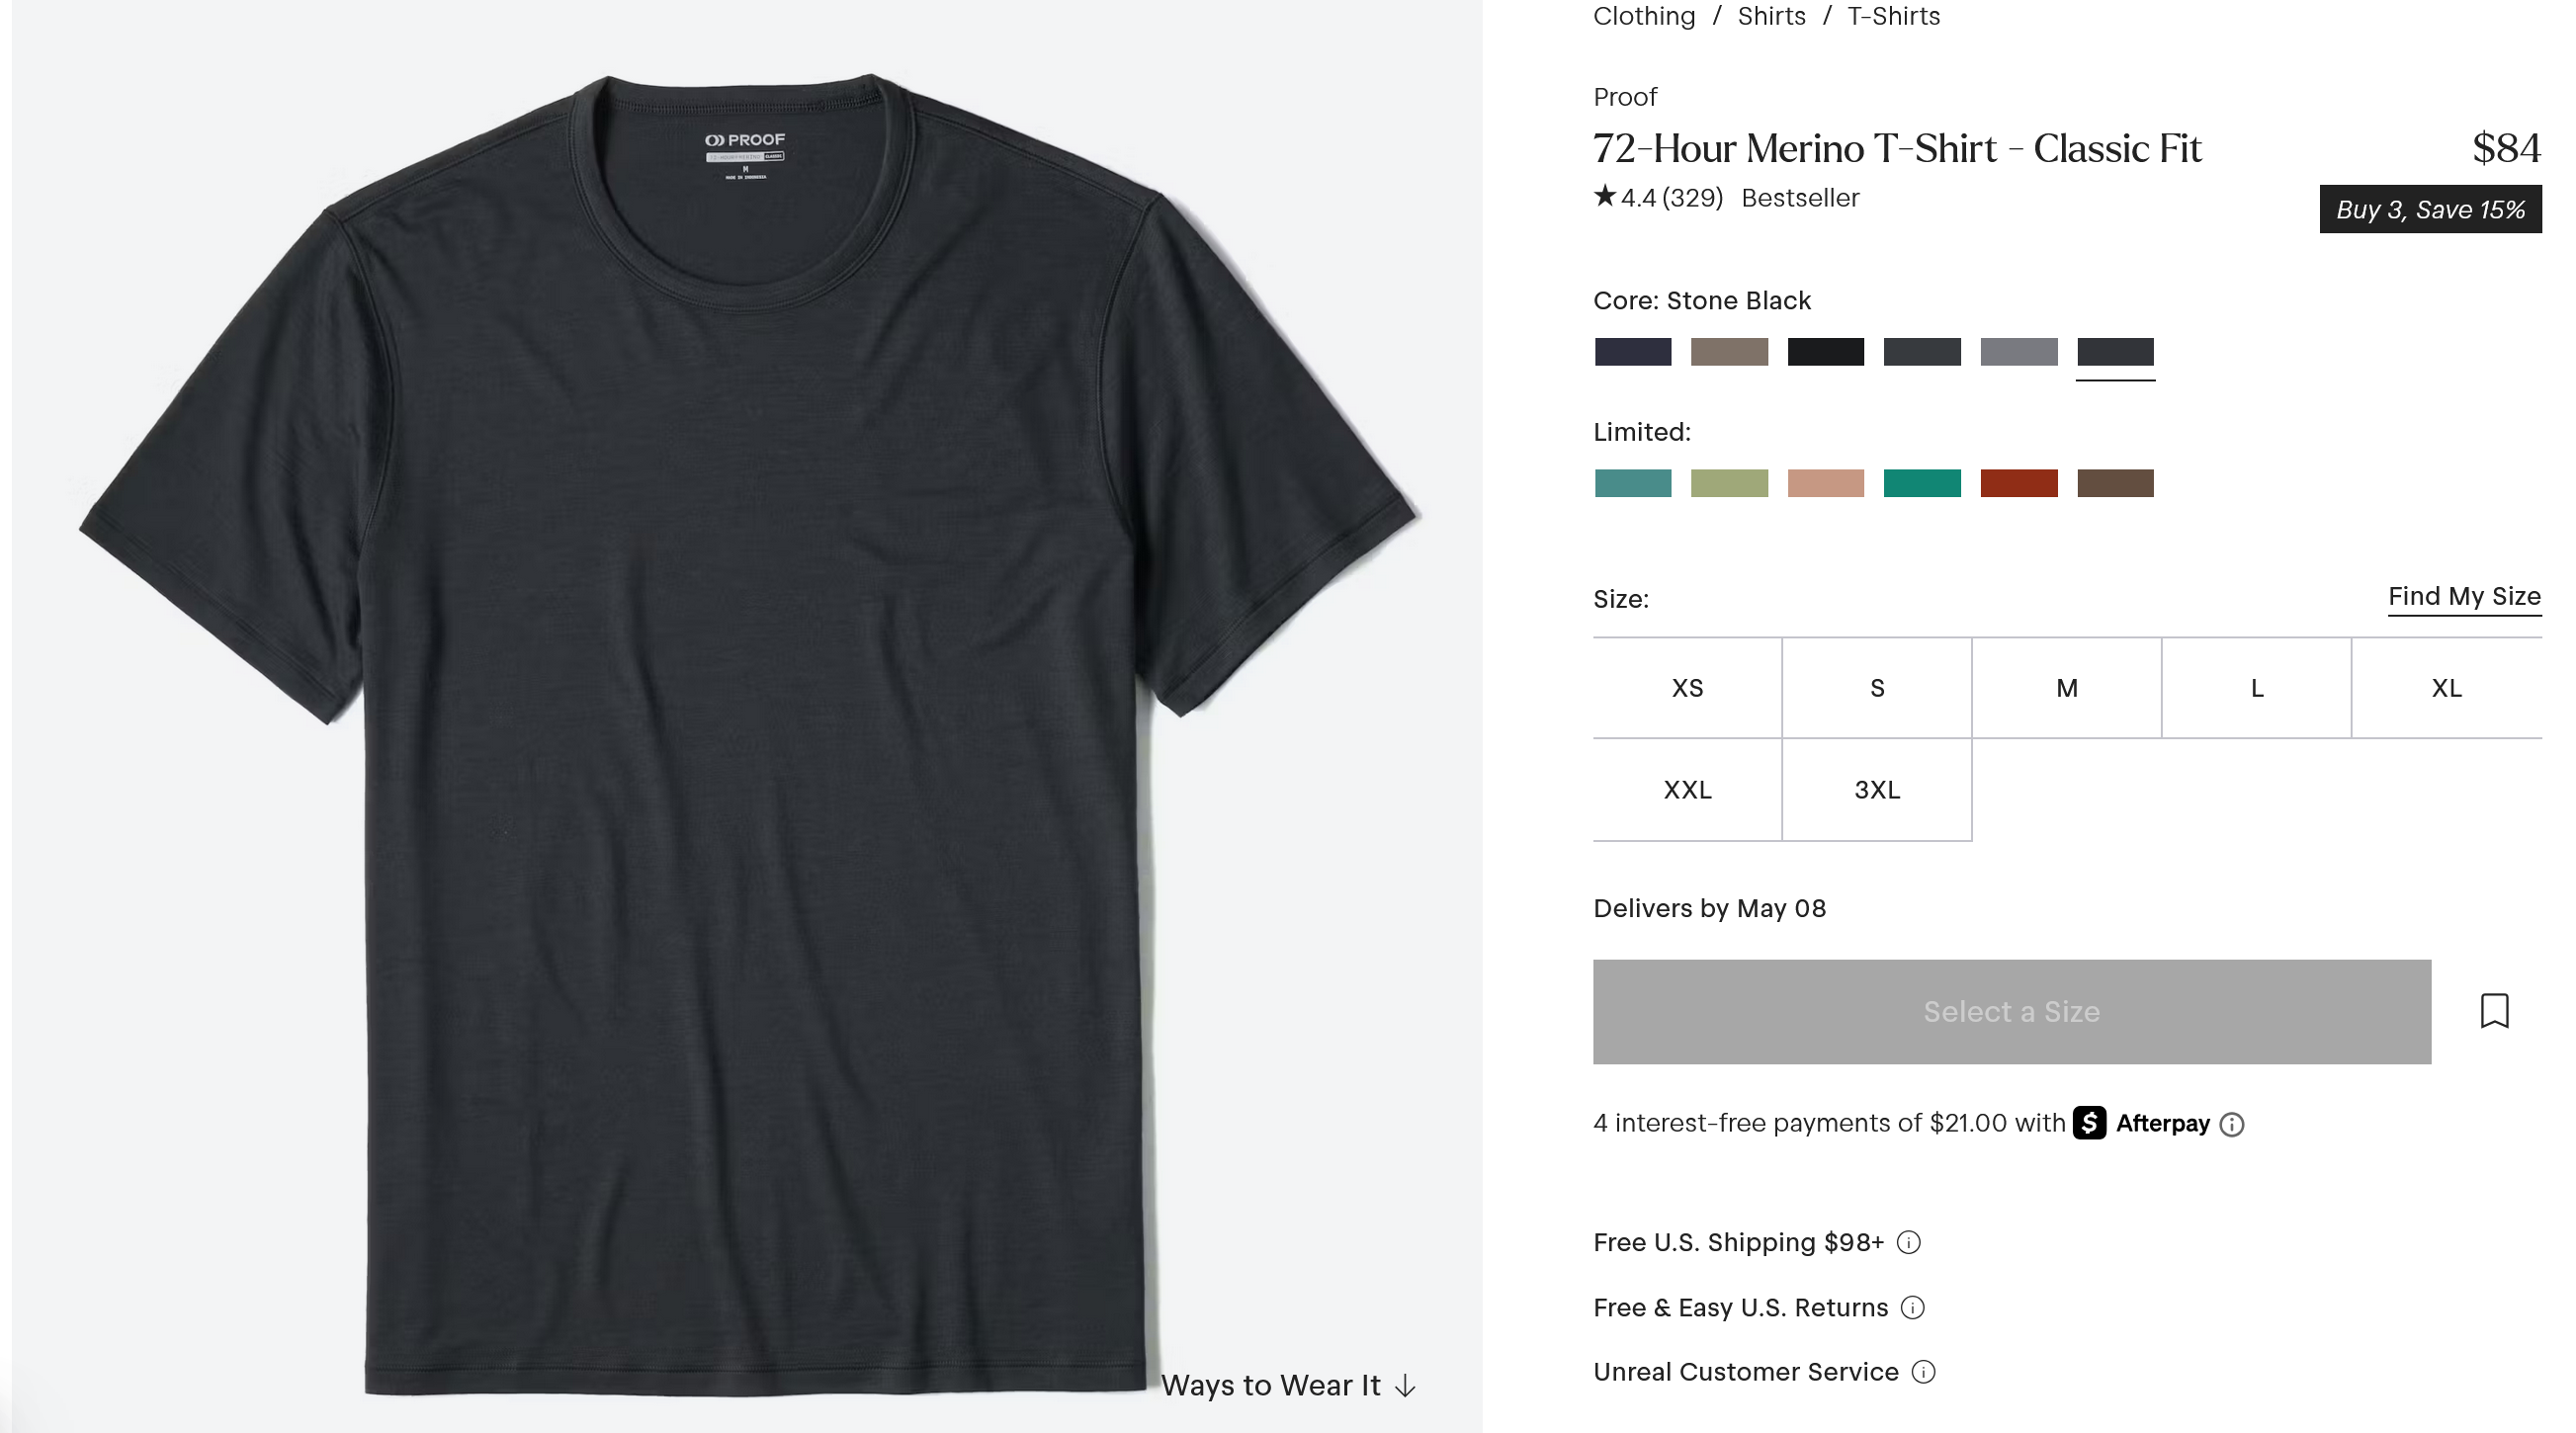2576x1433 pixels.
Task: Select size M
Action: point(2066,688)
